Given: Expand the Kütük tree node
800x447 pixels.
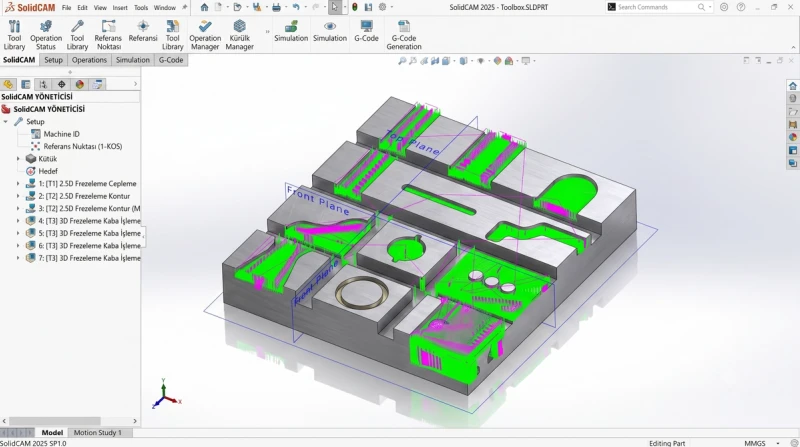Looking at the screenshot, I should tap(18, 159).
